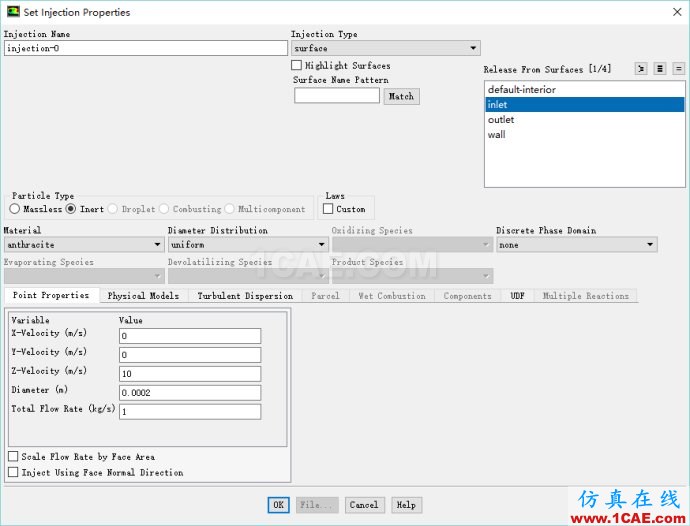Open the Turbulent Dispersion tab

point(245,296)
